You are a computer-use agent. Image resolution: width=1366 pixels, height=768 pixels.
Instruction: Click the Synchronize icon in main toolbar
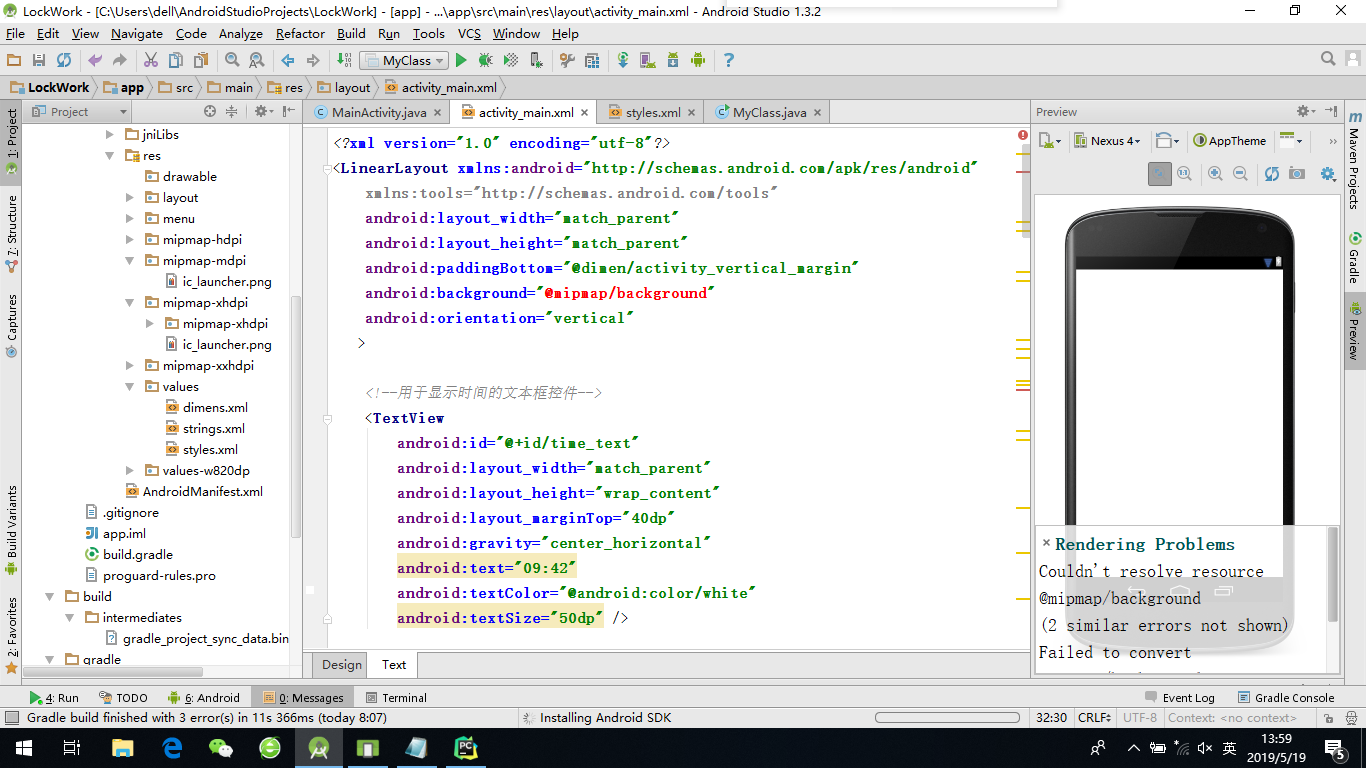(x=64, y=61)
